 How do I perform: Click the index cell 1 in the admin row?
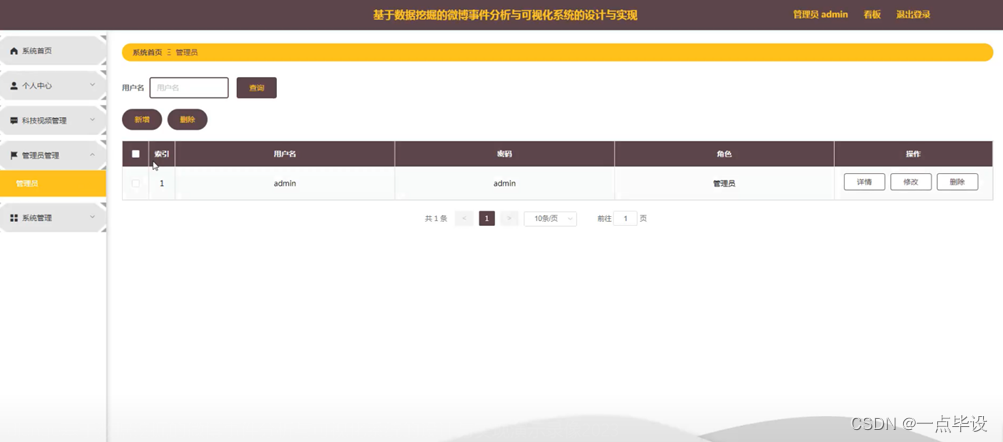tap(162, 184)
